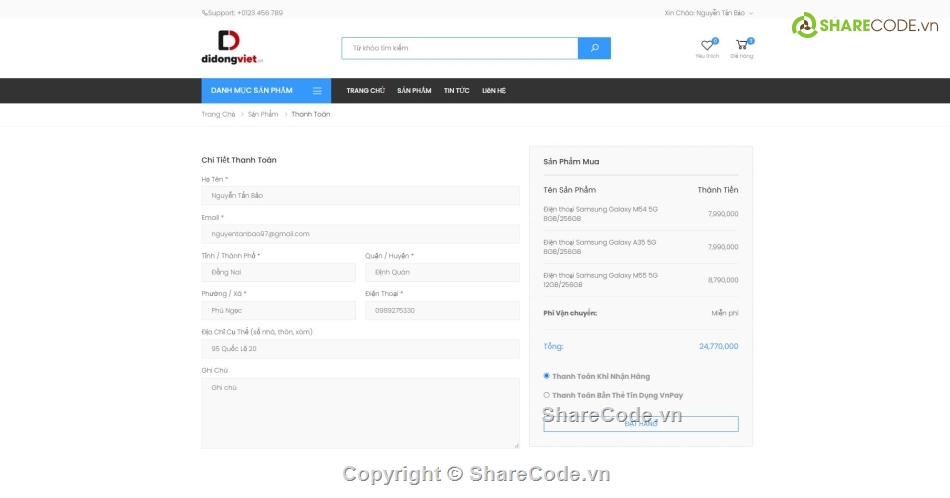950x498 pixels.
Task: Click Samsung Galaxy M55 5G product row
Action: click(x=641, y=280)
